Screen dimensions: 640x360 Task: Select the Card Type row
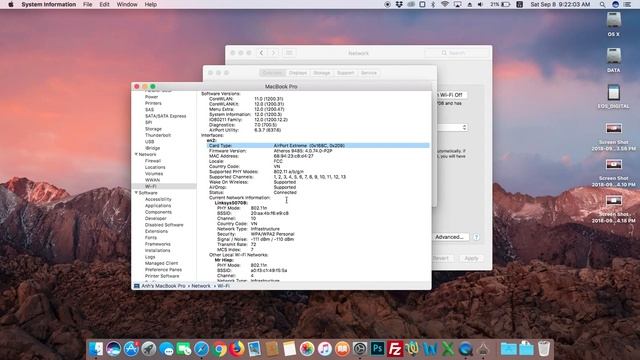coord(318,145)
